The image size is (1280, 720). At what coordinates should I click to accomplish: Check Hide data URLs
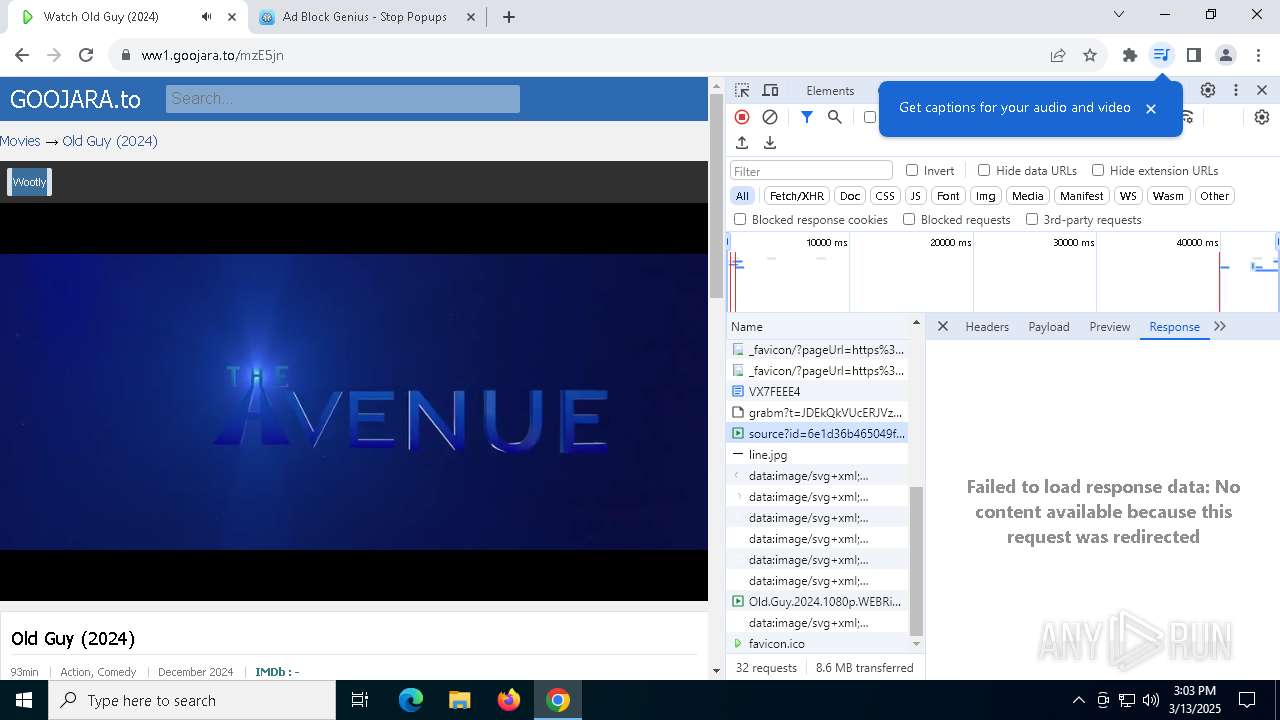click(x=984, y=170)
